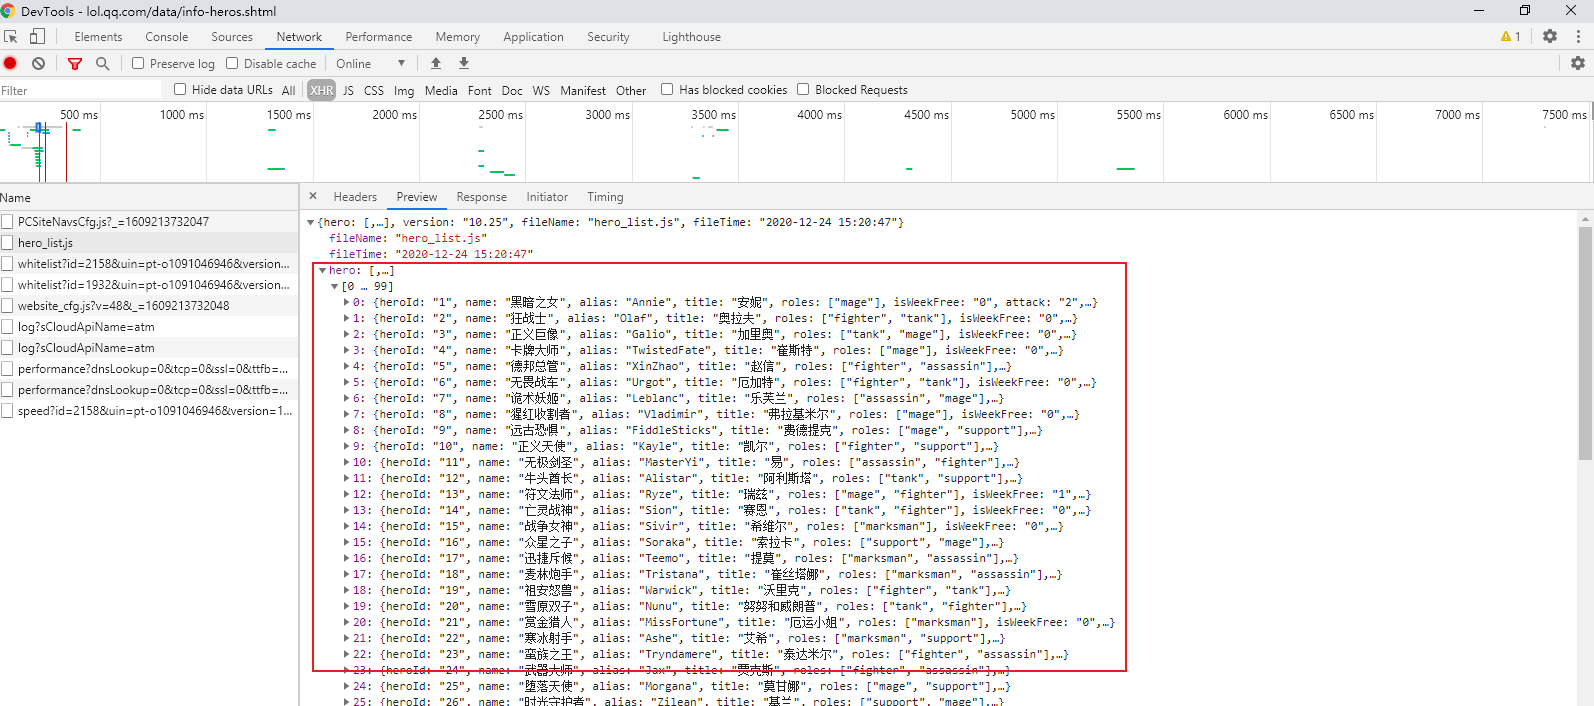Select the website_cfg.js request row
This screenshot has height=706, width=1594.
point(149,305)
